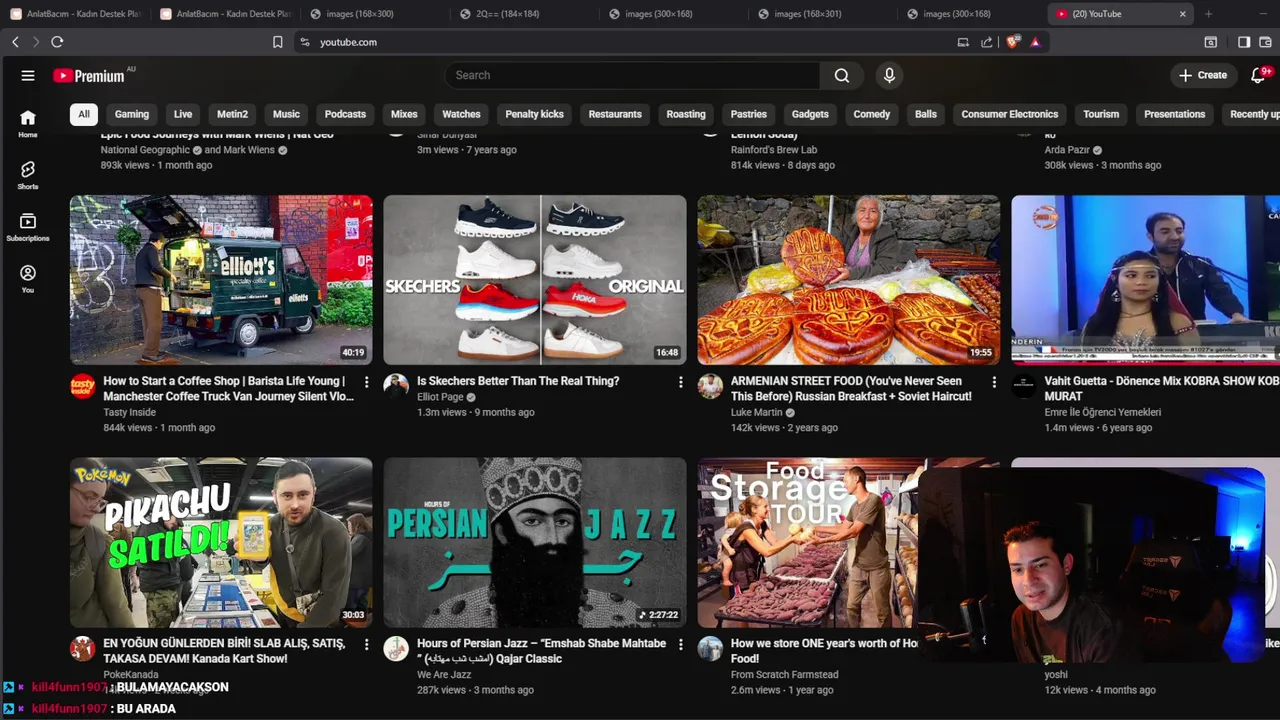Click the Create button
Screen dimensions: 1280x720
1203,75
